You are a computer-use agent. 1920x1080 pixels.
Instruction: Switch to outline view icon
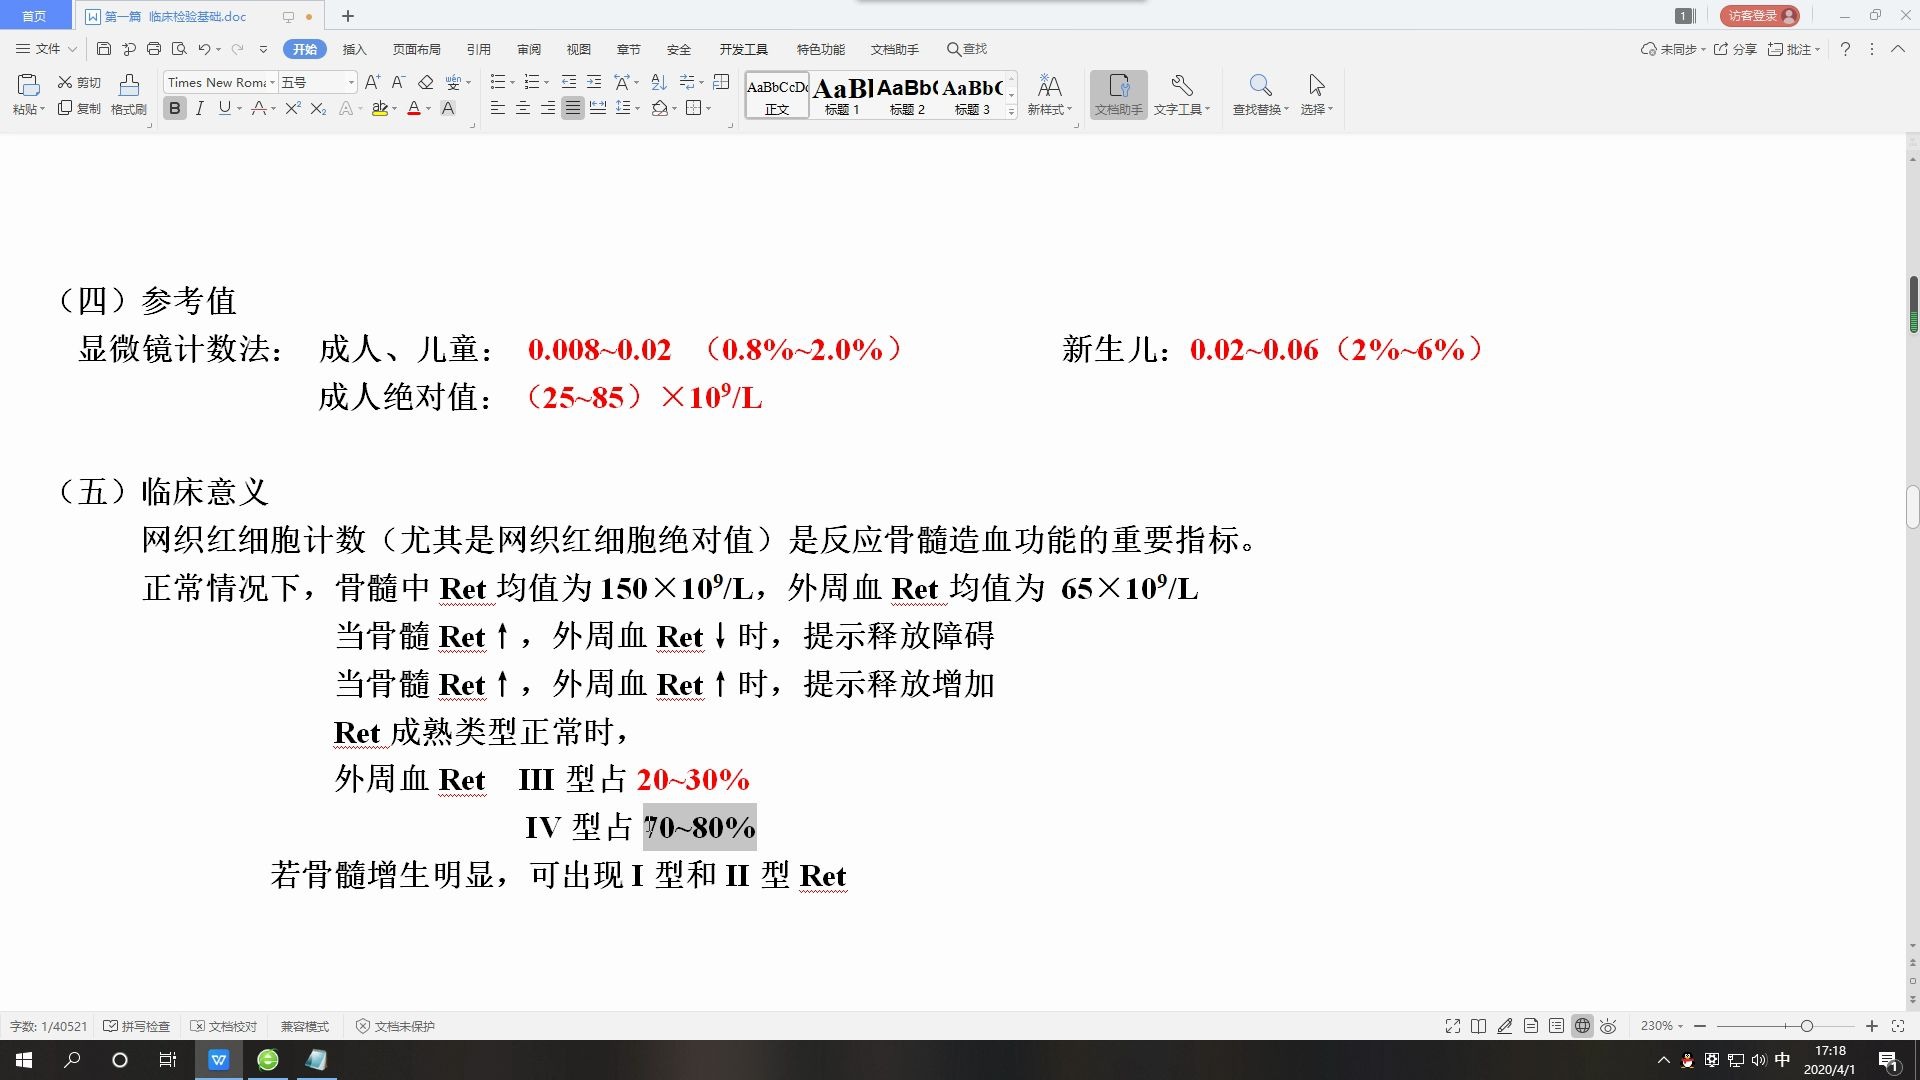tap(1556, 1026)
